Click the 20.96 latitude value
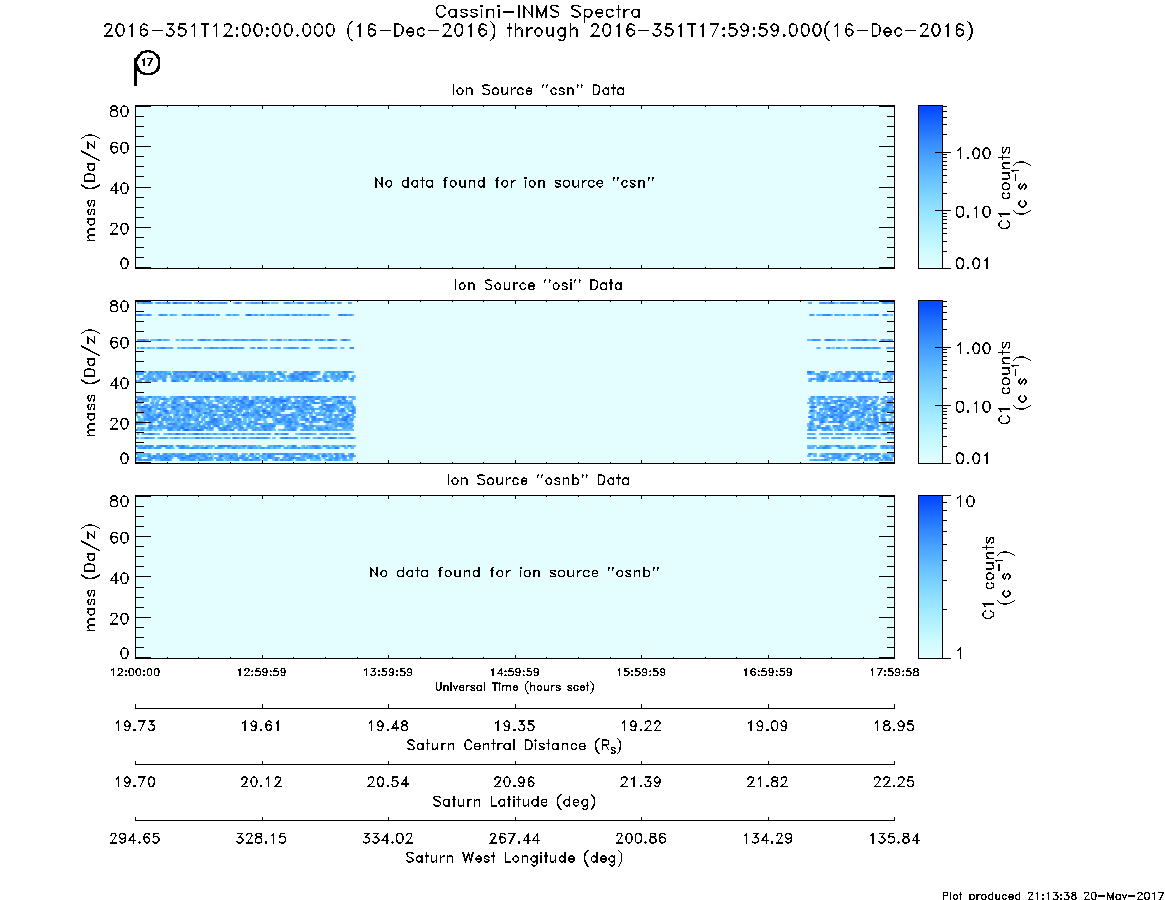1165x900 pixels. tap(514, 782)
